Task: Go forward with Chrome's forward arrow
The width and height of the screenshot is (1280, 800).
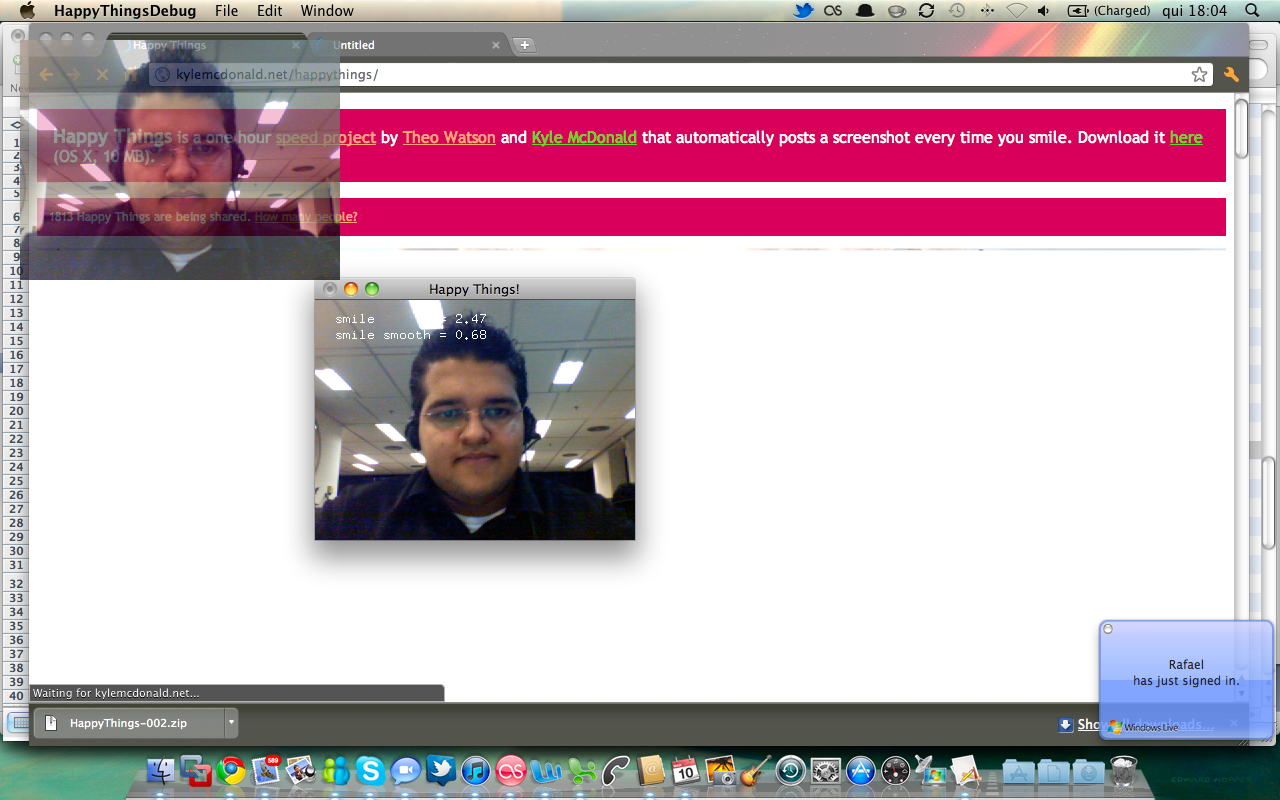Action: [74, 74]
